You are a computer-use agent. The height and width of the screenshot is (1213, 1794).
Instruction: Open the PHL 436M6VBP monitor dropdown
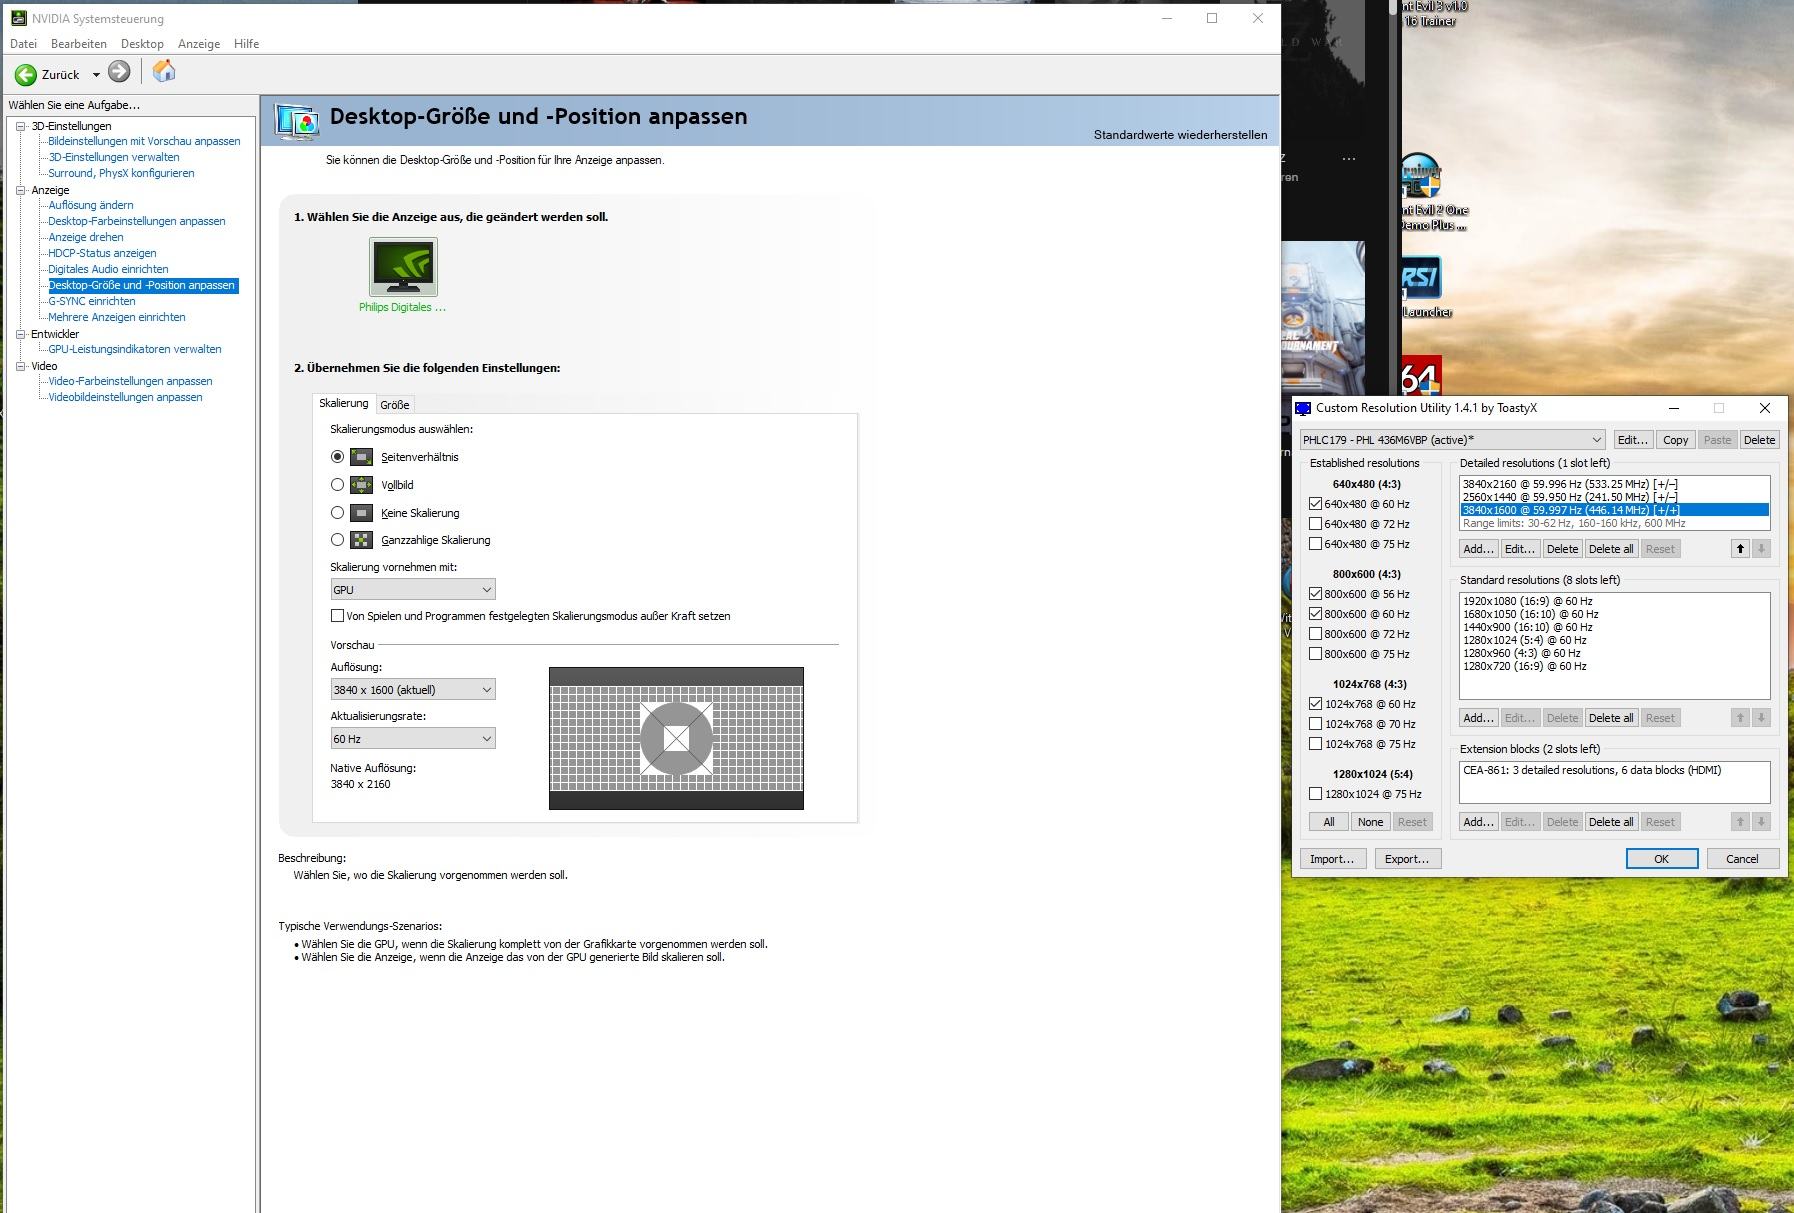pyautogui.click(x=1452, y=440)
